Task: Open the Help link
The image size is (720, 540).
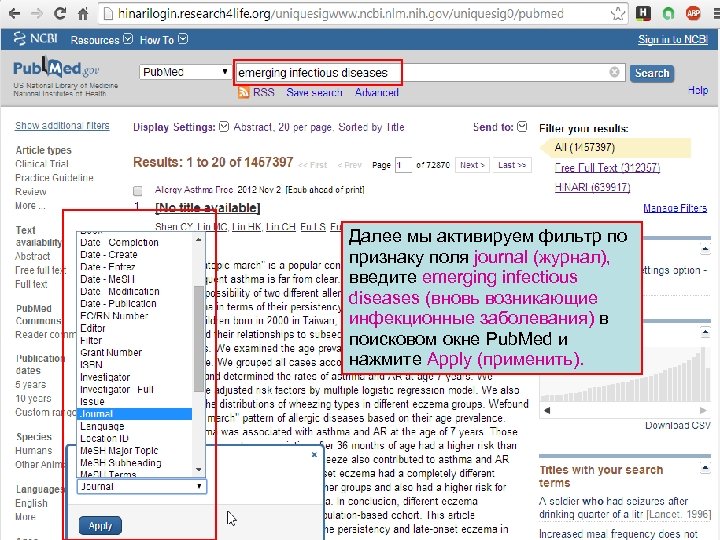Action: pos(698,90)
